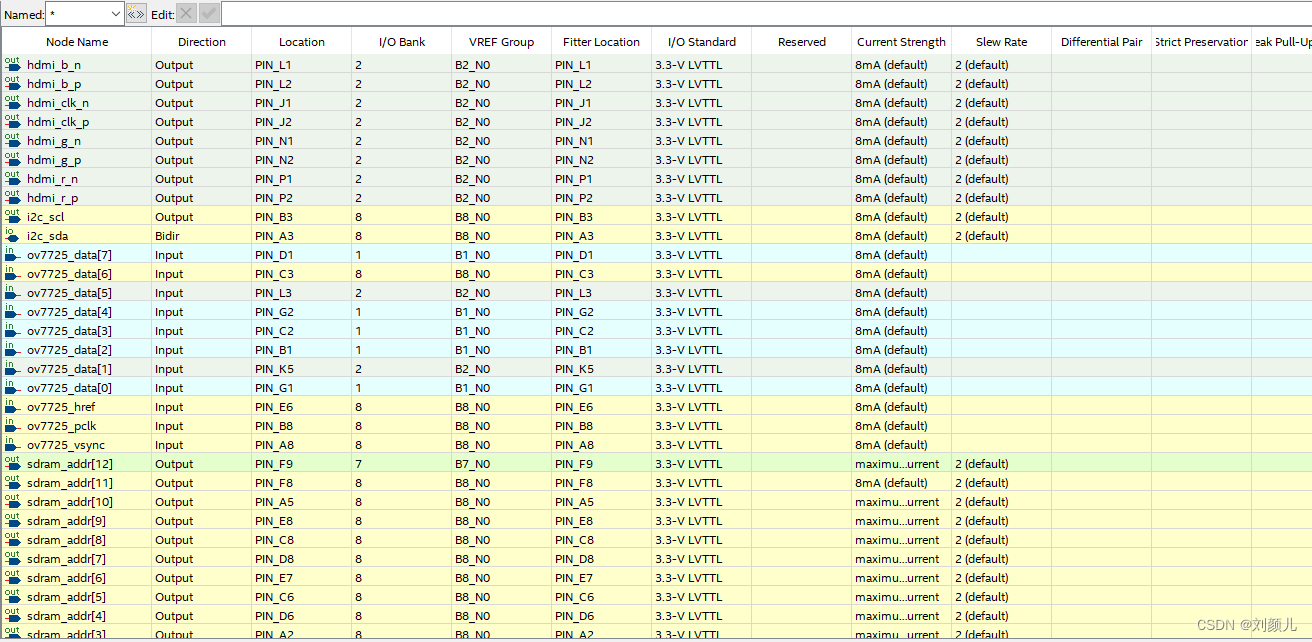Select the node name sdram_addr[6]

[x=66, y=578]
